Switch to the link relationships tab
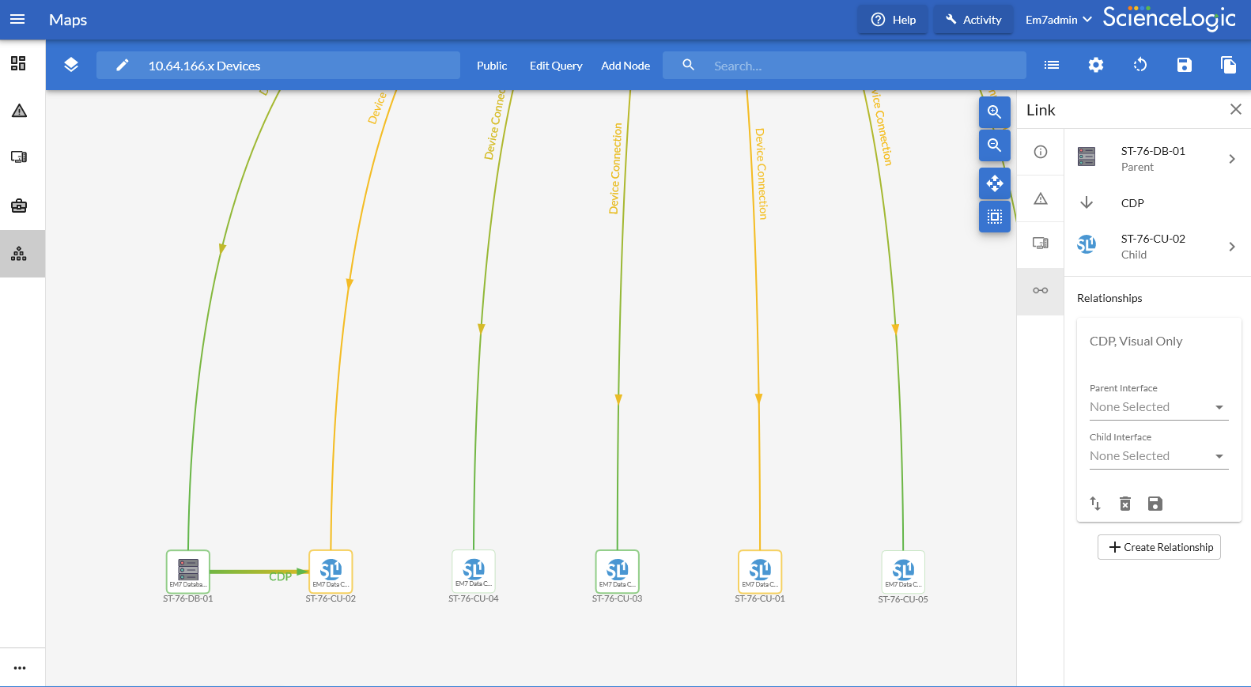This screenshot has width=1251, height=687. [x=1040, y=290]
